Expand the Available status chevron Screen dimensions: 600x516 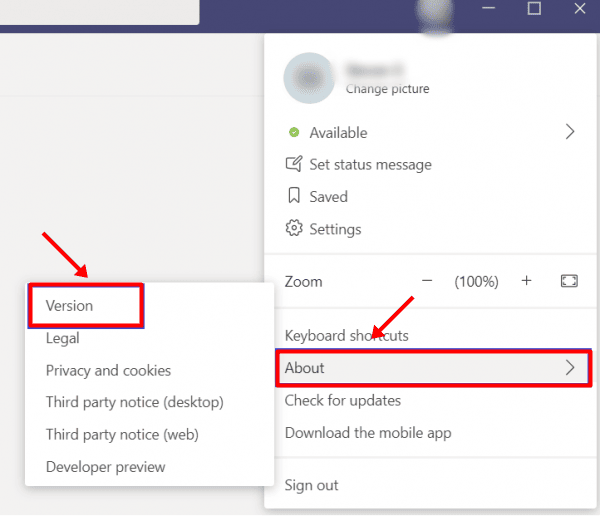[x=570, y=132]
